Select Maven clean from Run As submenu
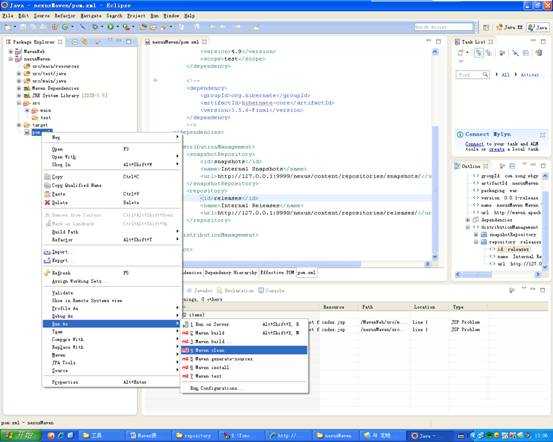Screen dimensions: 553x442 click(244, 350)
